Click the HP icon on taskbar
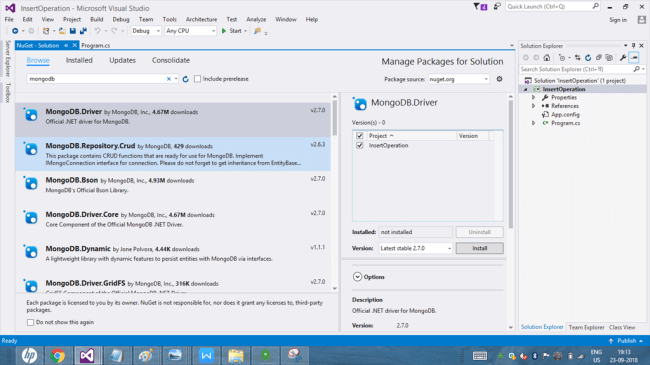The height and width of the screenshot is (365, 650). coord(29,355)
